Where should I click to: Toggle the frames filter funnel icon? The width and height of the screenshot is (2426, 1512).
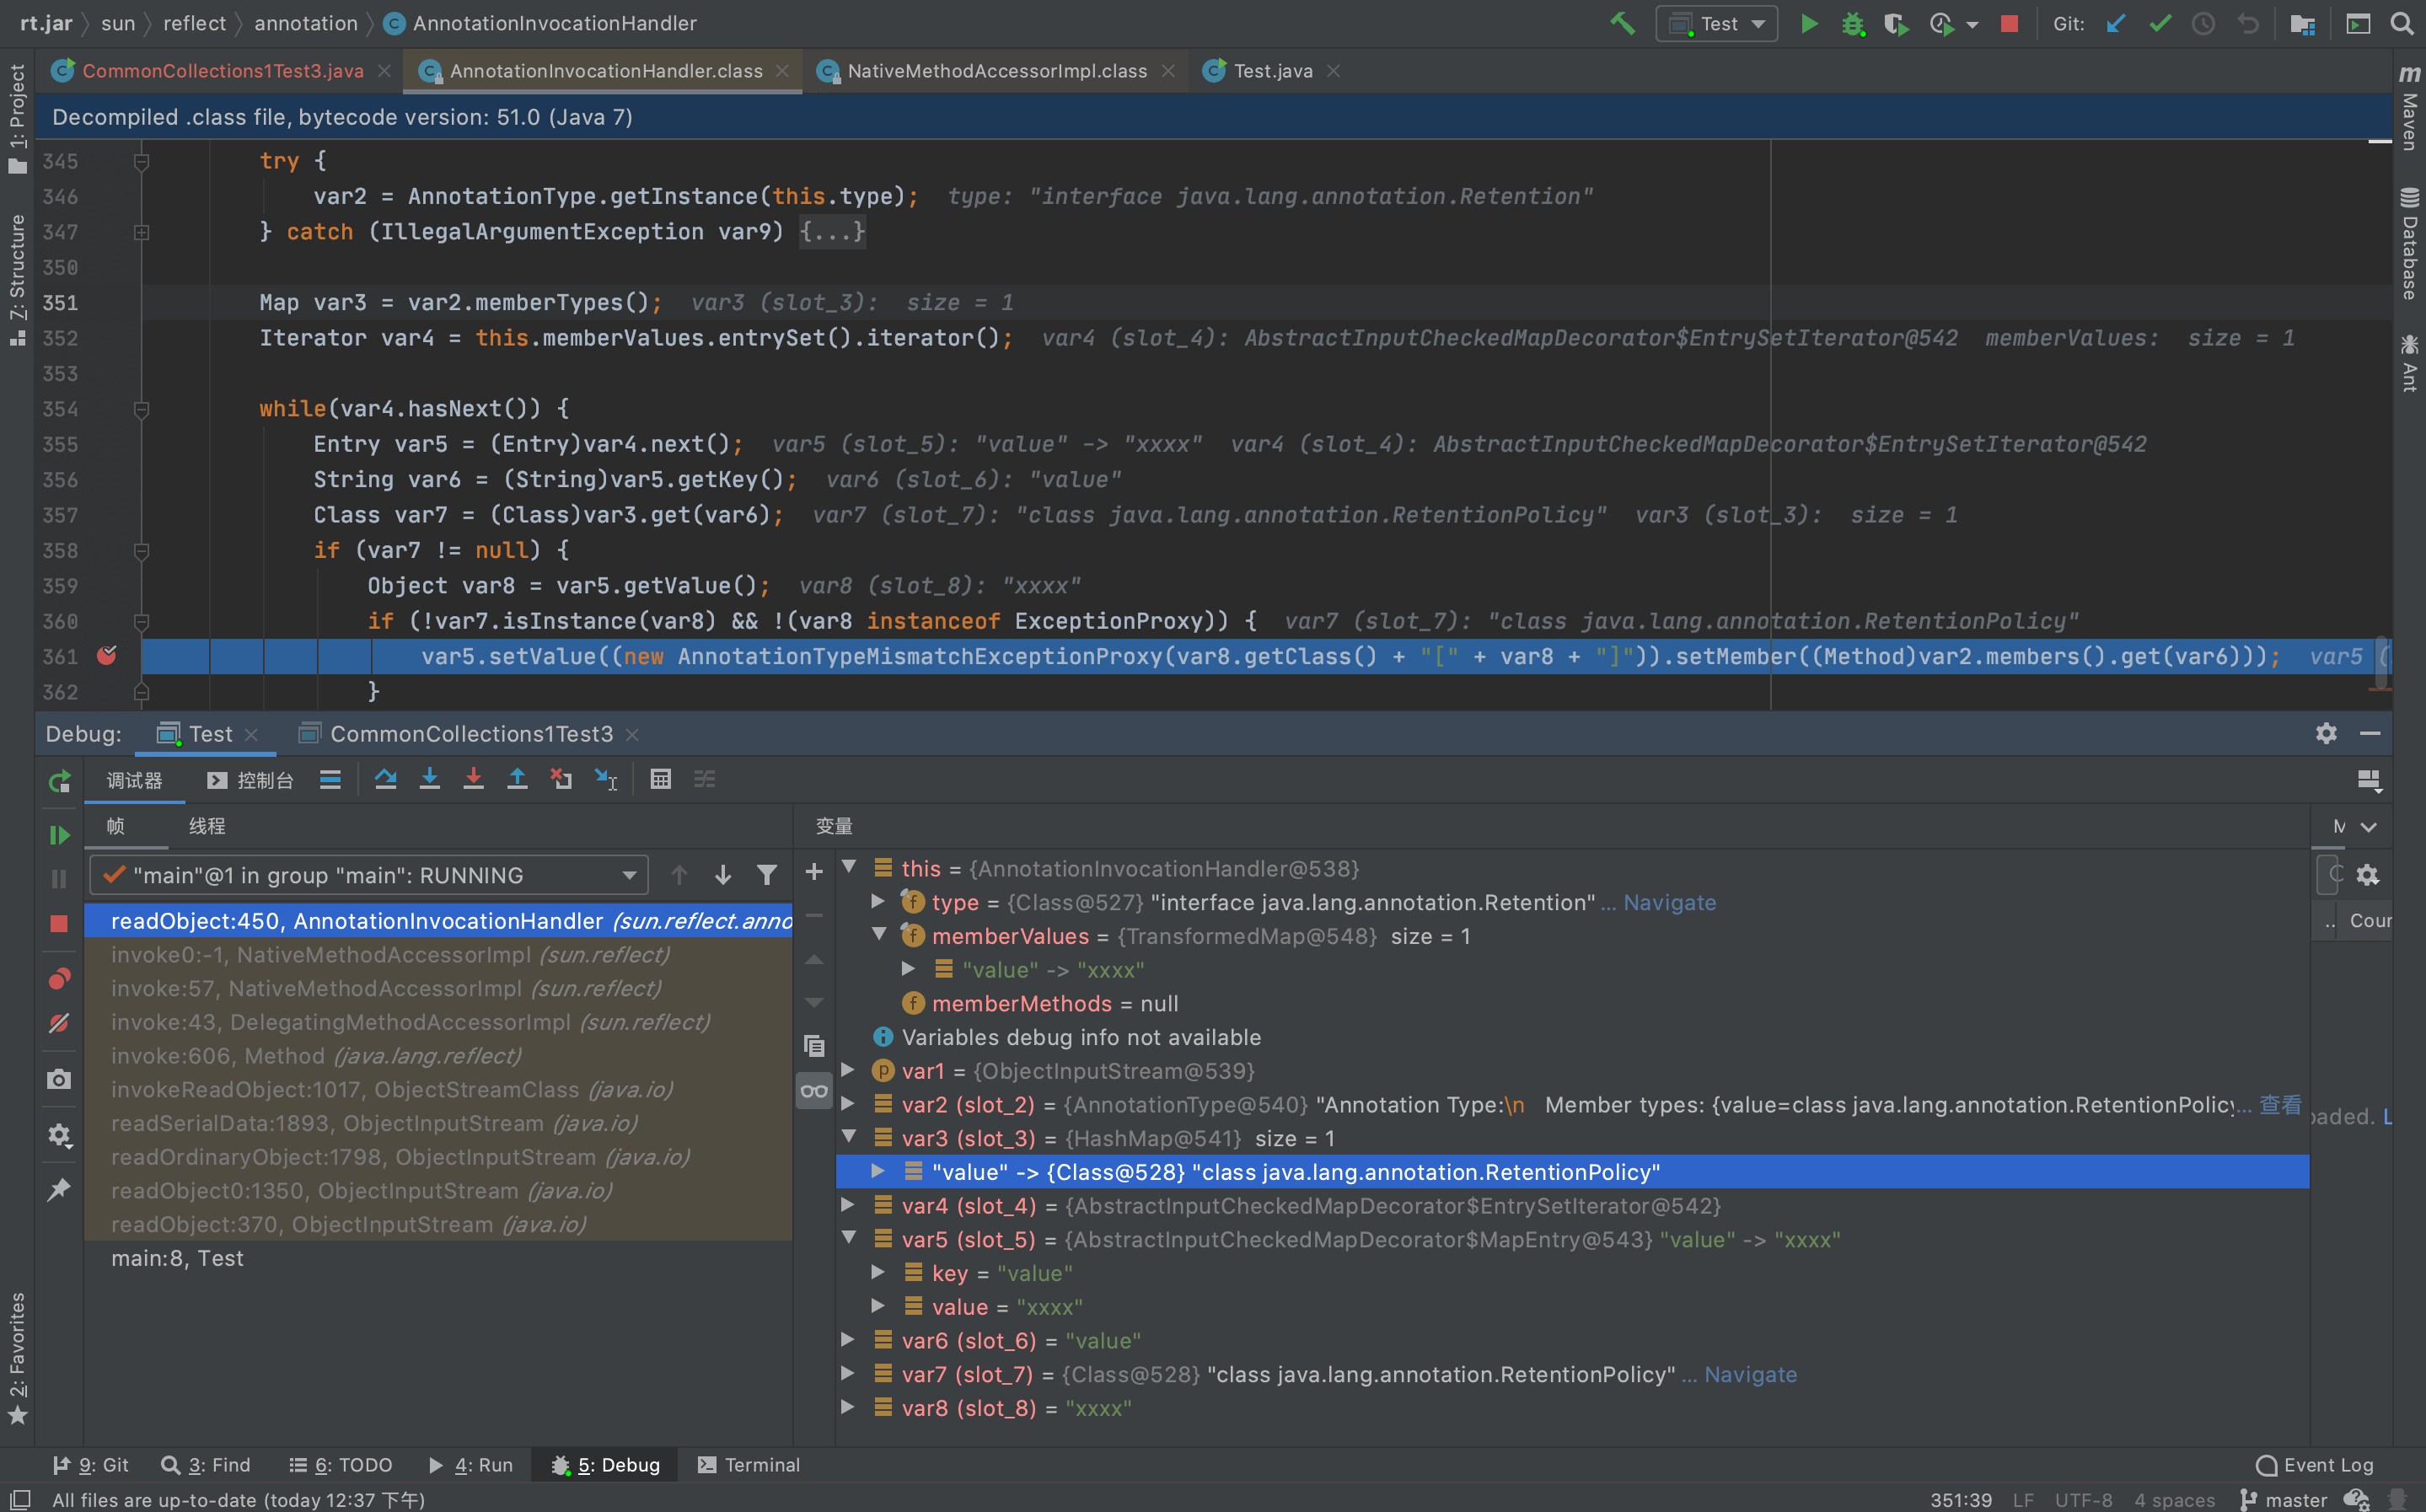pyautogui.click(x=766, y=876)
